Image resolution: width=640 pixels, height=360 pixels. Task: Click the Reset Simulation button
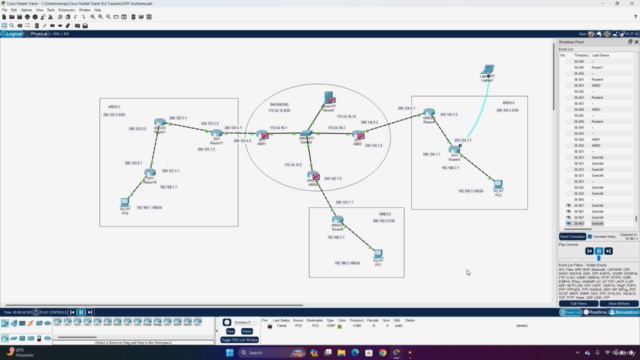(x=572, y=237)
